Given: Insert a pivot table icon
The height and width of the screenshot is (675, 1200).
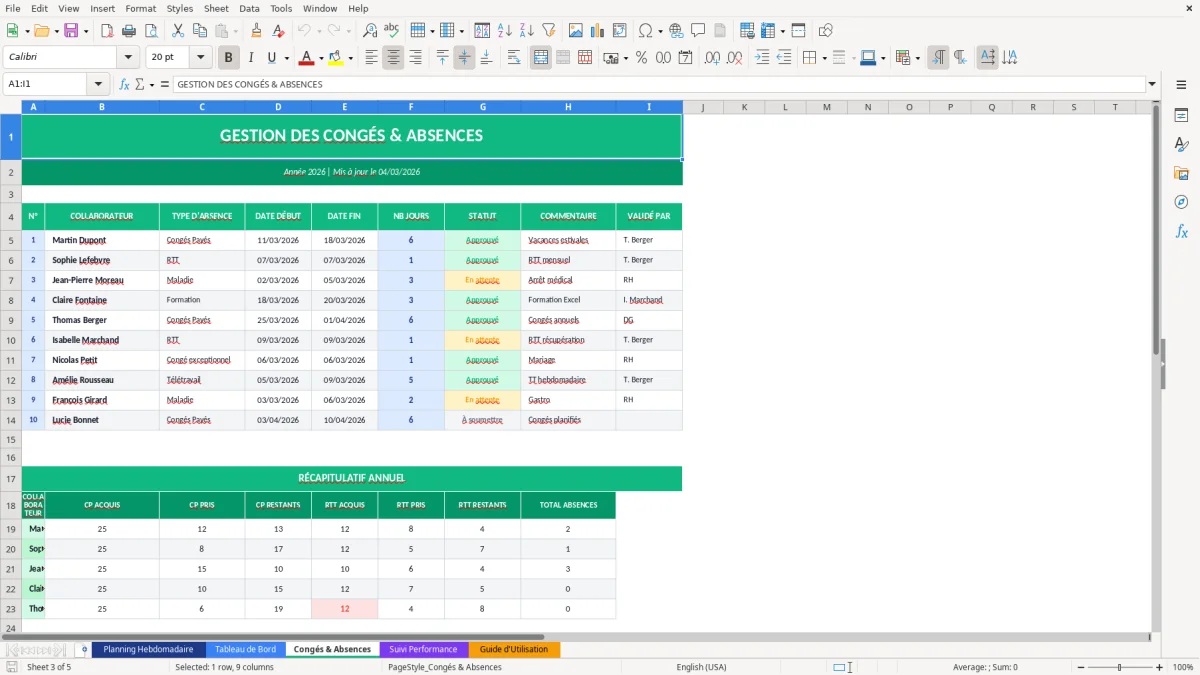Looking at the screenshot, I should [x=620, y=31].
